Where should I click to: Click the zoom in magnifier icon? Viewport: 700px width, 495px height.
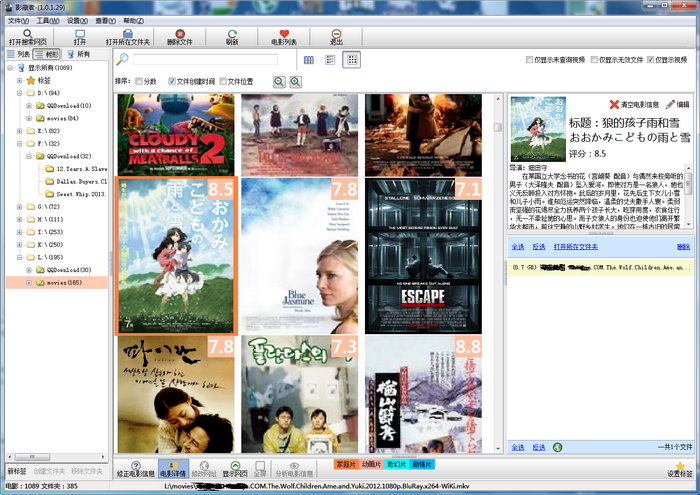click(296, 81)
